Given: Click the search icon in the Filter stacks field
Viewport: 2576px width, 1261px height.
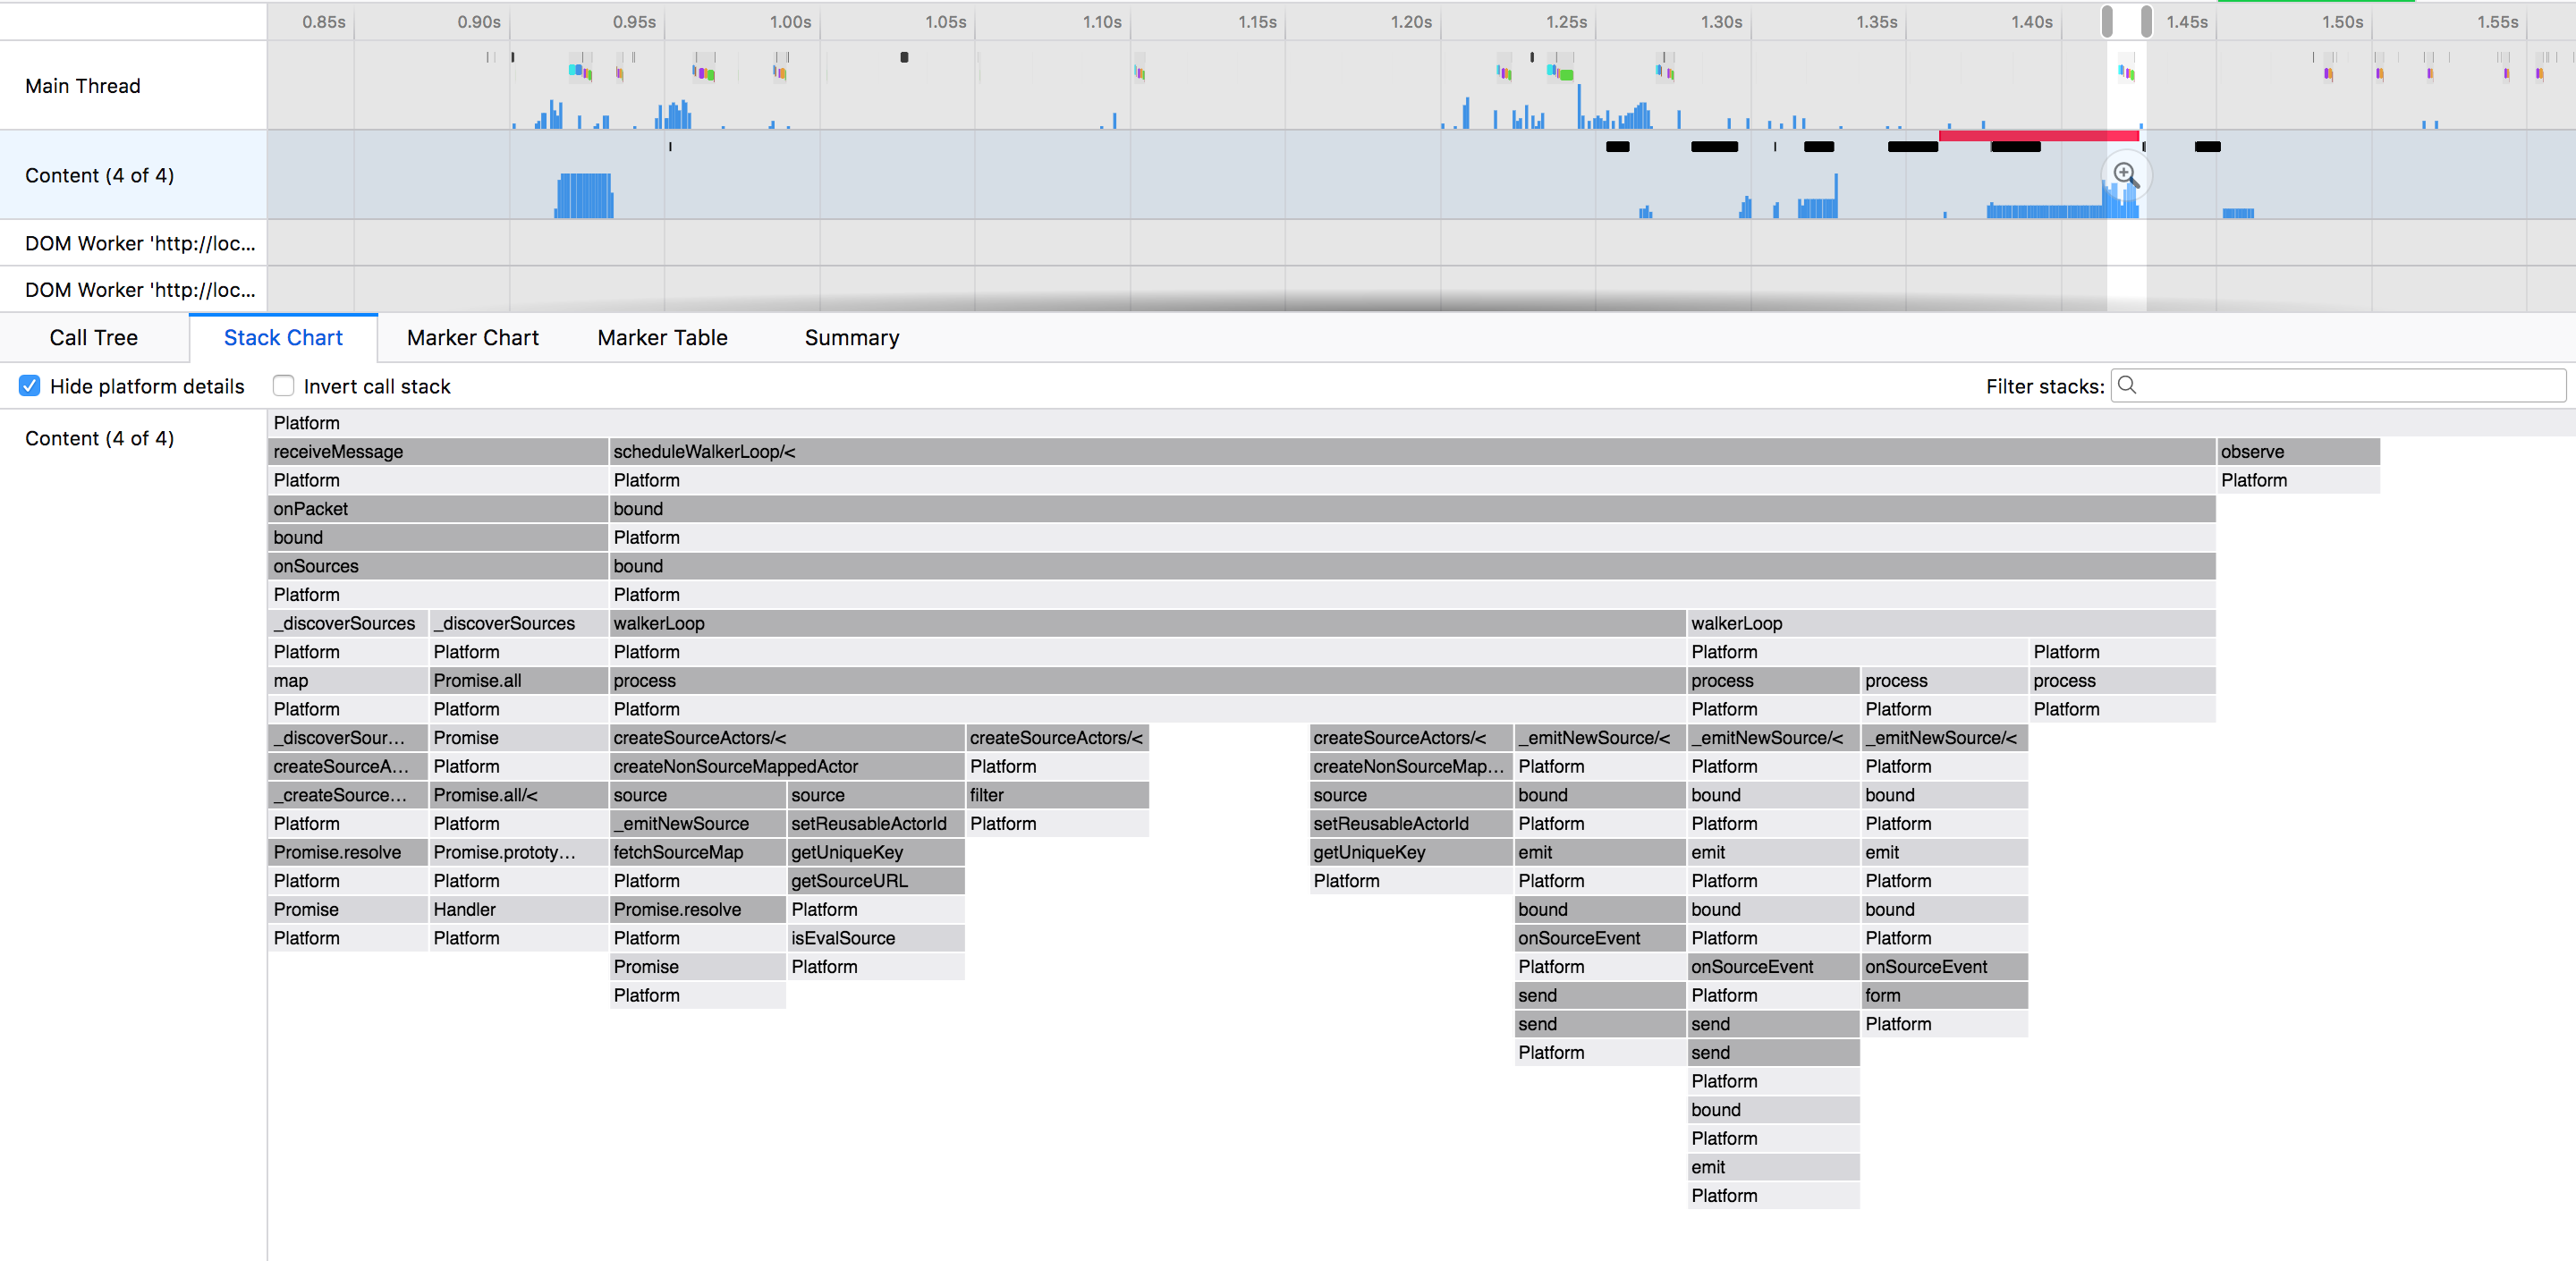Looking at the screenshot, I should pyautogui.click(x=2128, y=385).
